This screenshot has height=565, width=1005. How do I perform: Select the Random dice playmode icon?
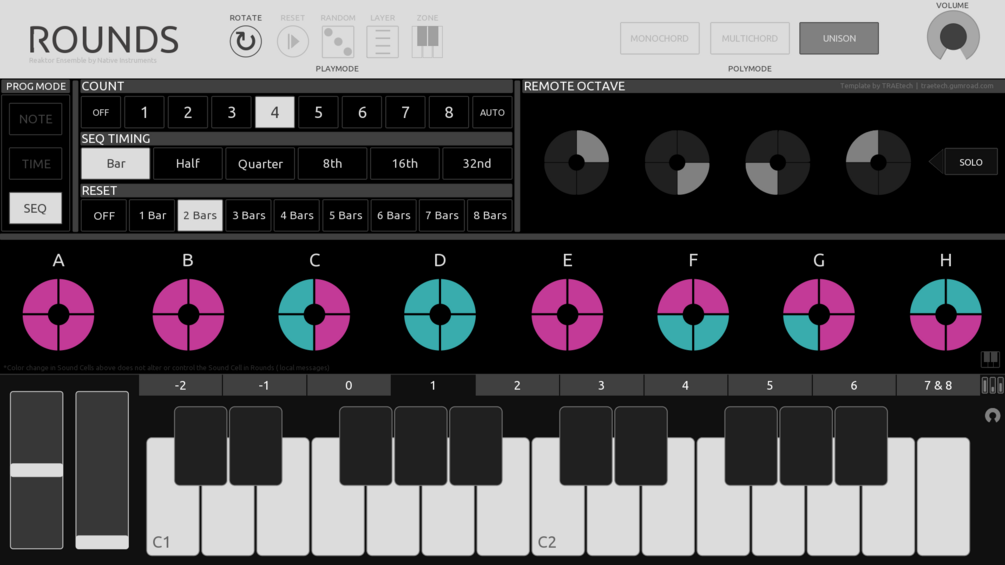click(x=338, y=42)
